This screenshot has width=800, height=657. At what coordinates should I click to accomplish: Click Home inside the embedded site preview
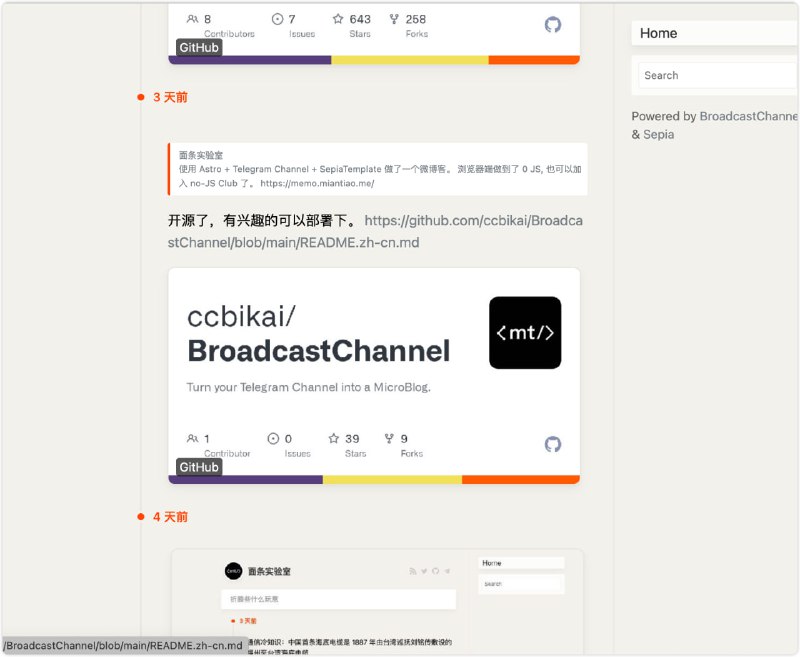[491, 562]
